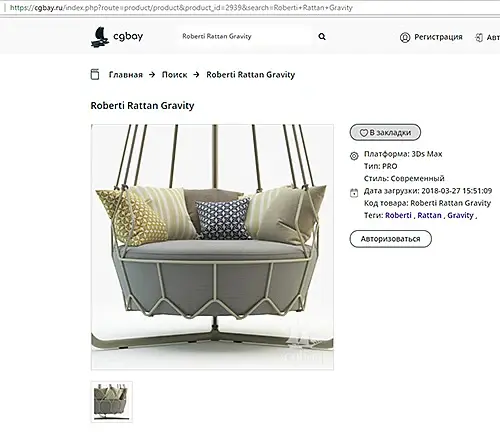Open the Roberti tag link
The image size is (500, 436).
[398, 215]
